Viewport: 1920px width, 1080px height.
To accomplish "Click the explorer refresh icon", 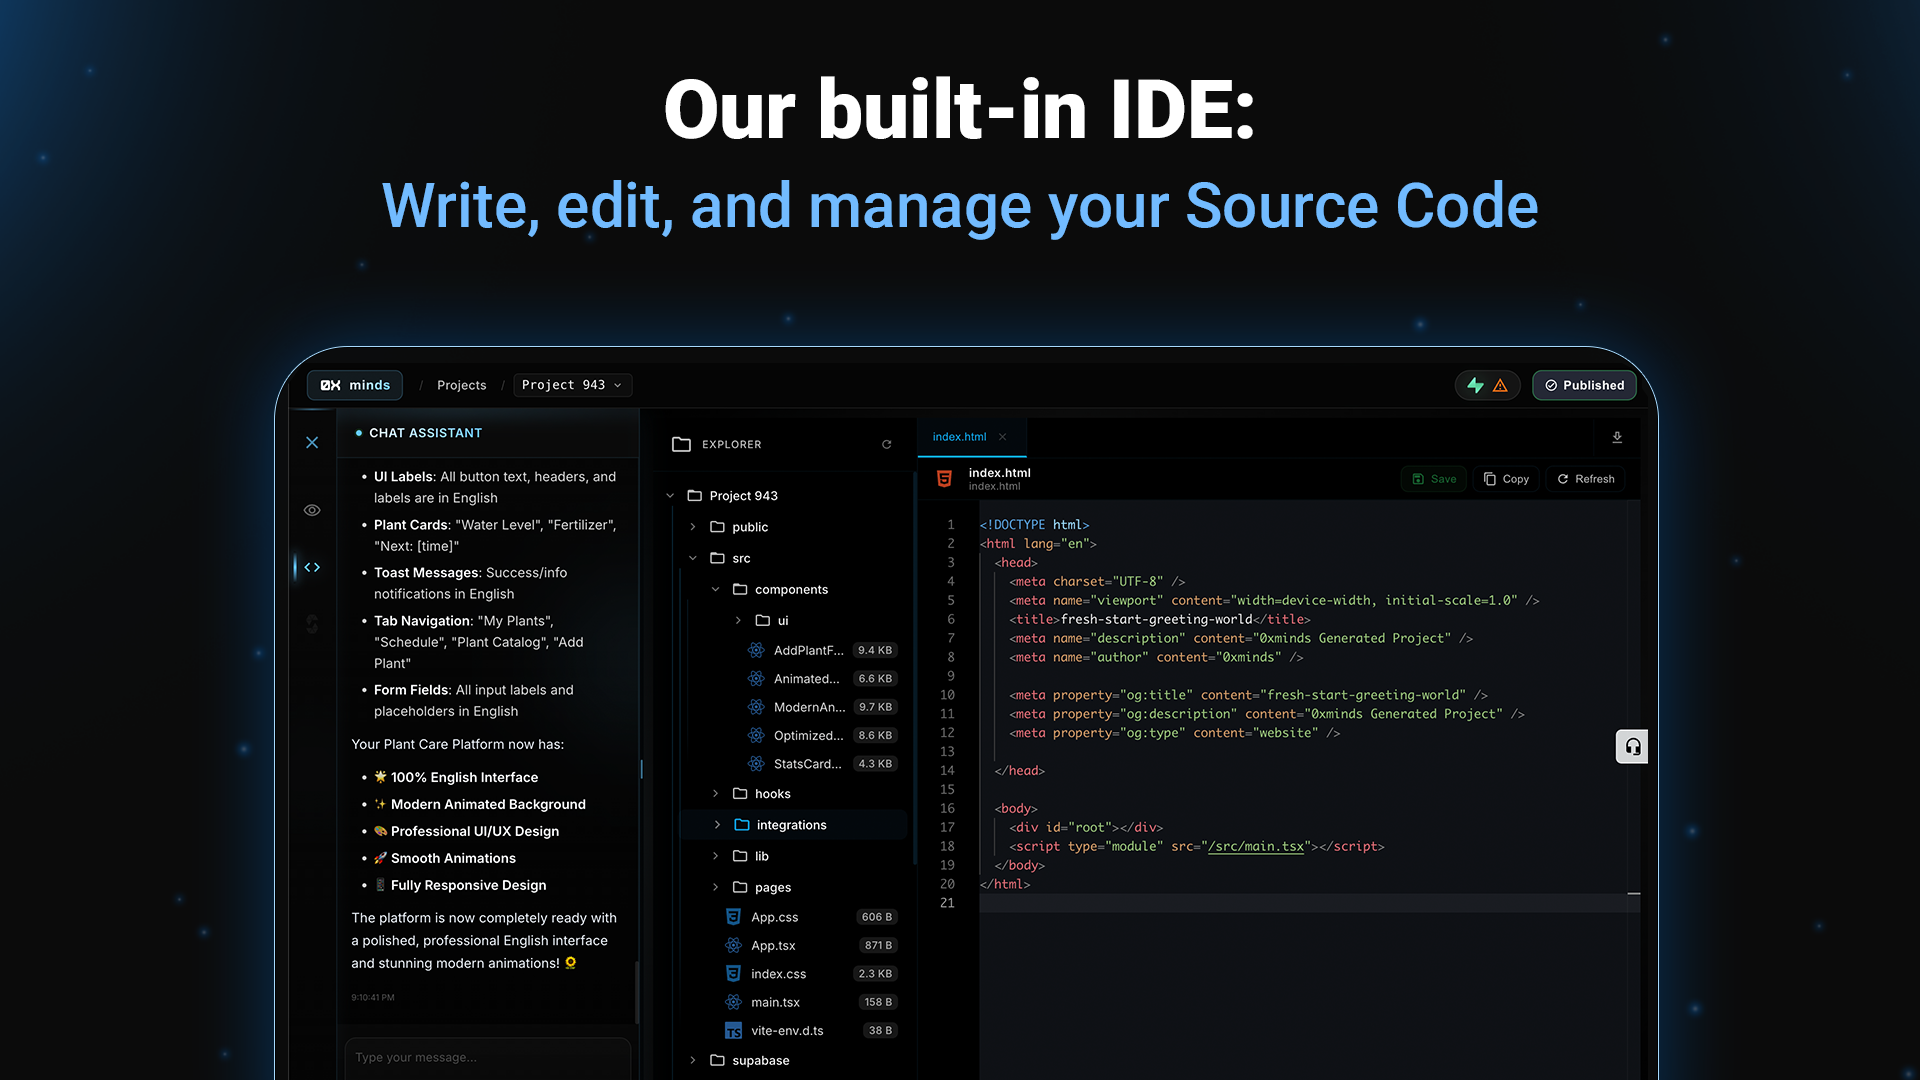I will 886,444.
